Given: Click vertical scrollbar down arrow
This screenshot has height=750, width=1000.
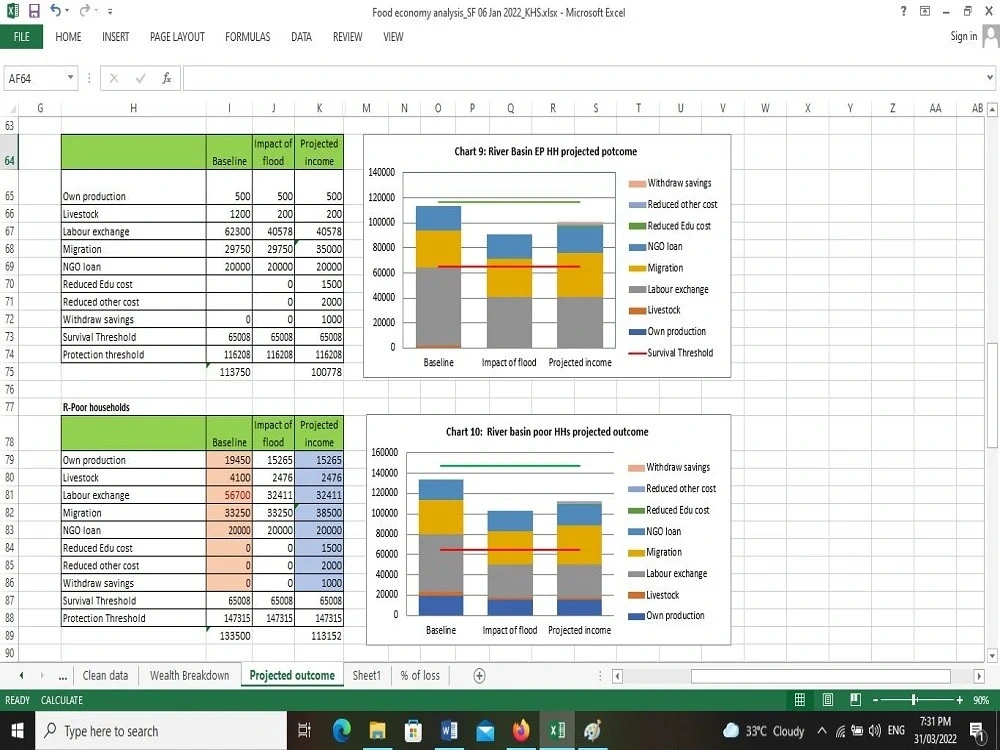Looking at the screenshot, I should (992, 655).
